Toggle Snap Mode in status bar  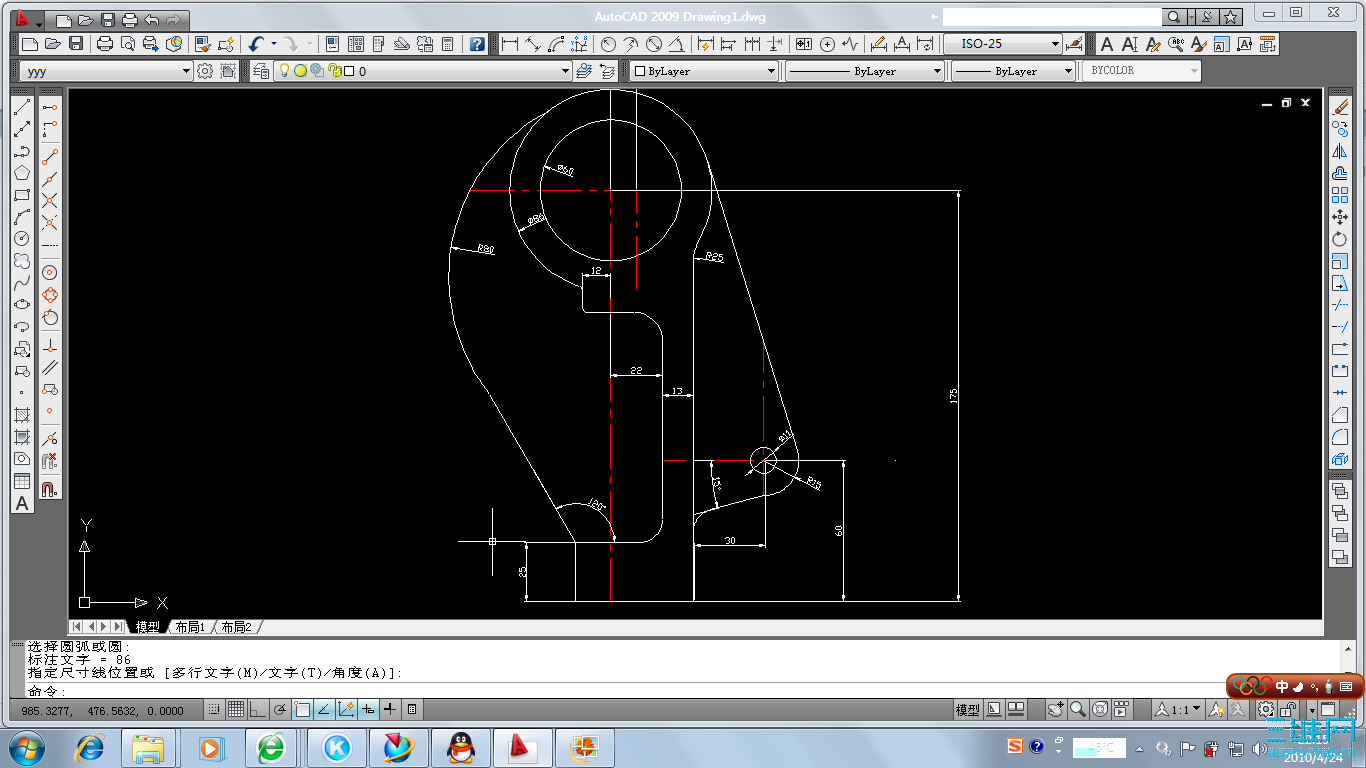pyautogui.click(x=214, y=709)
